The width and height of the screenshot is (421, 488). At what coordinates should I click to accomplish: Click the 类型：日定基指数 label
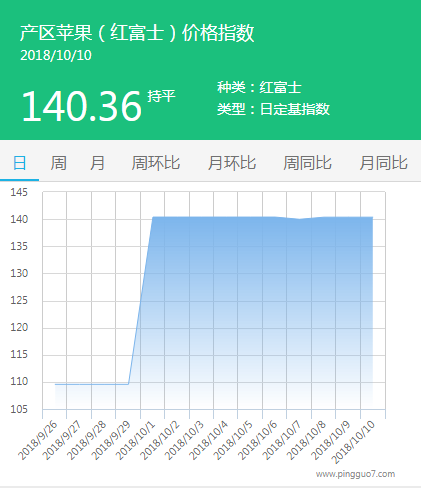click(273, 109)
